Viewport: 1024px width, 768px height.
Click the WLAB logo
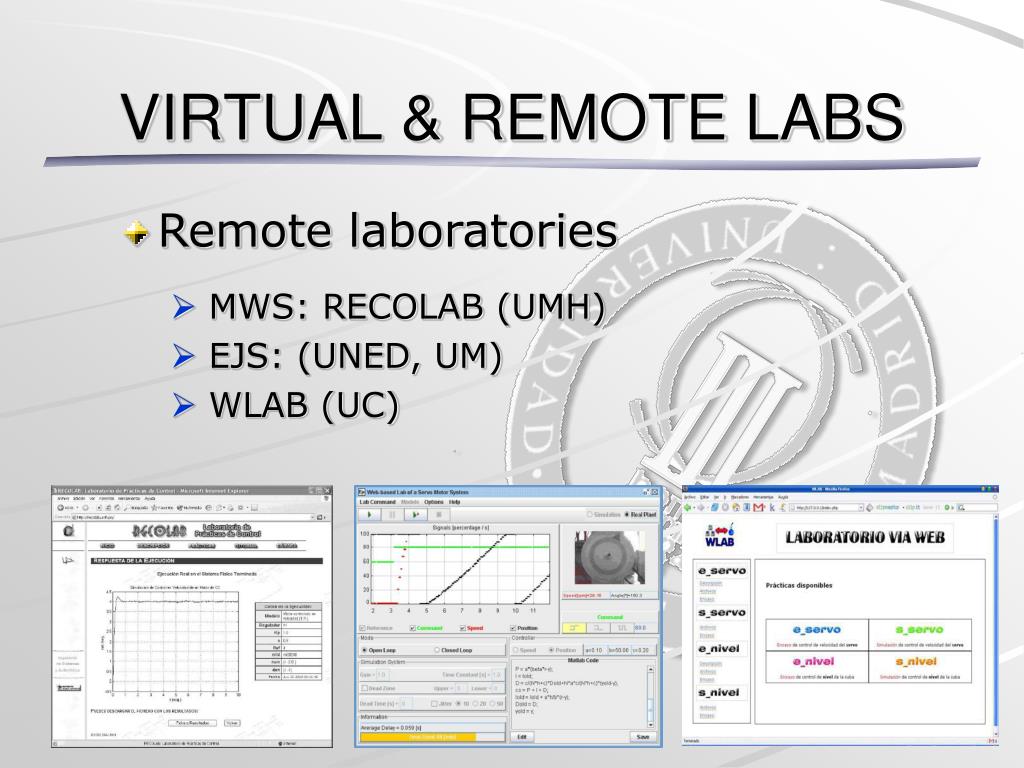tap(720, 536)
